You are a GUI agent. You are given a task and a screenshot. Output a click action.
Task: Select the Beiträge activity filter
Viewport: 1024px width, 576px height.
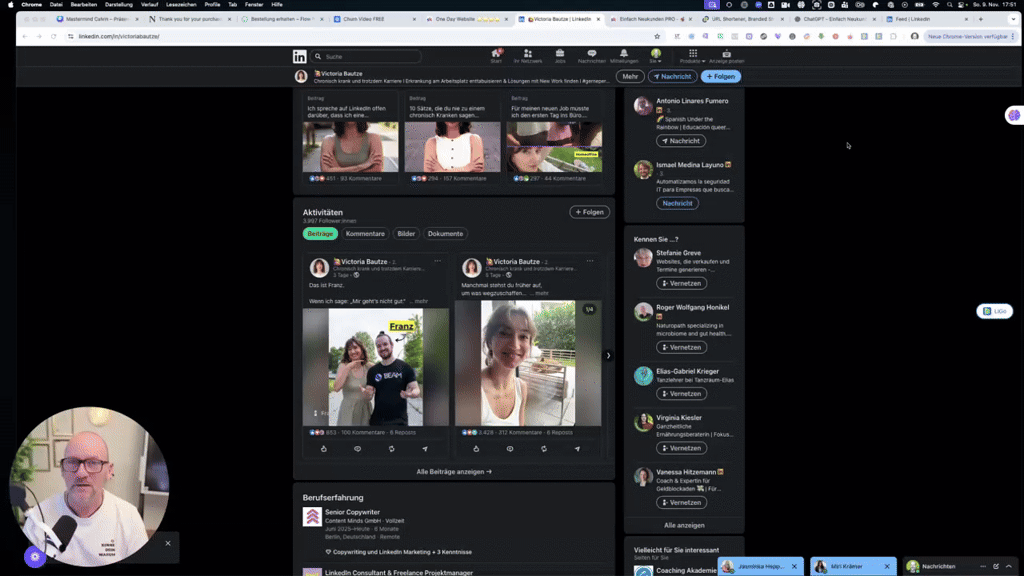[320, 234]
